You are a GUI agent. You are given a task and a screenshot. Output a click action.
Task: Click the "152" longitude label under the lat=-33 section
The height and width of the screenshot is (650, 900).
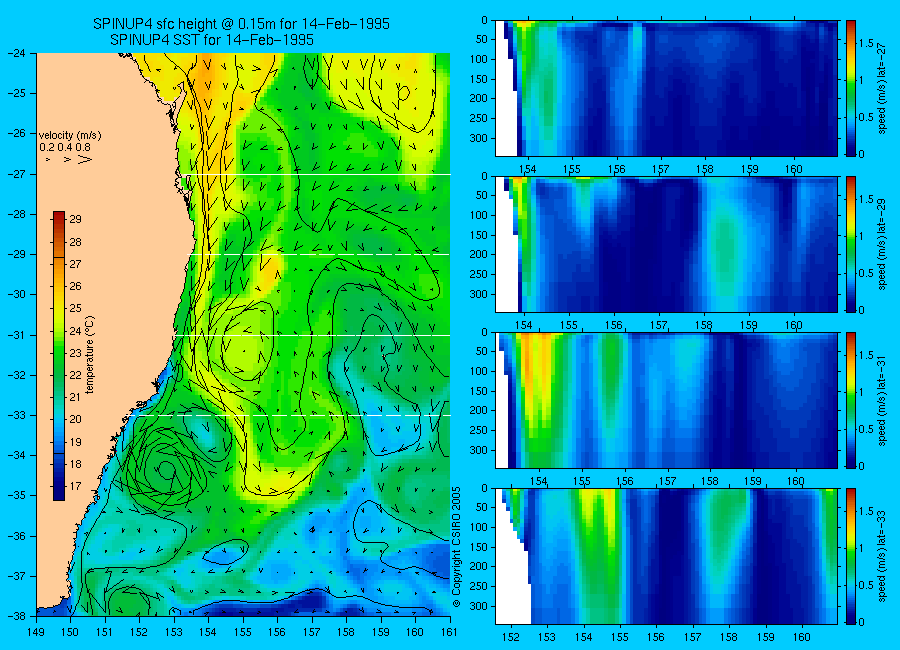510,637
